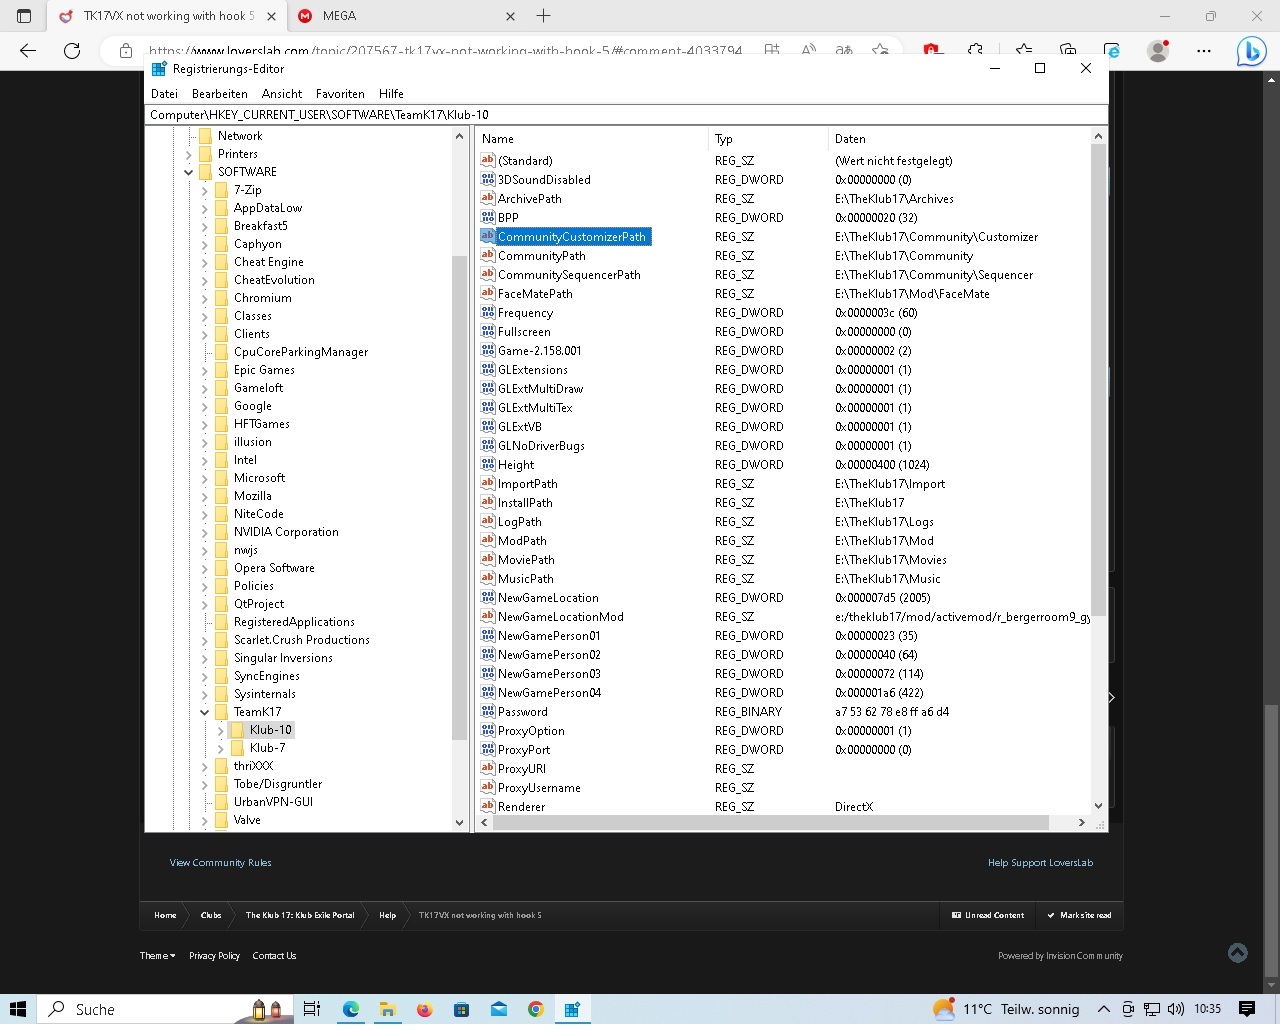Select the Scarlet.Crush Productions key
Image resolution: width=1283 pixels, height=1030 pixels.
click(302, 640)
